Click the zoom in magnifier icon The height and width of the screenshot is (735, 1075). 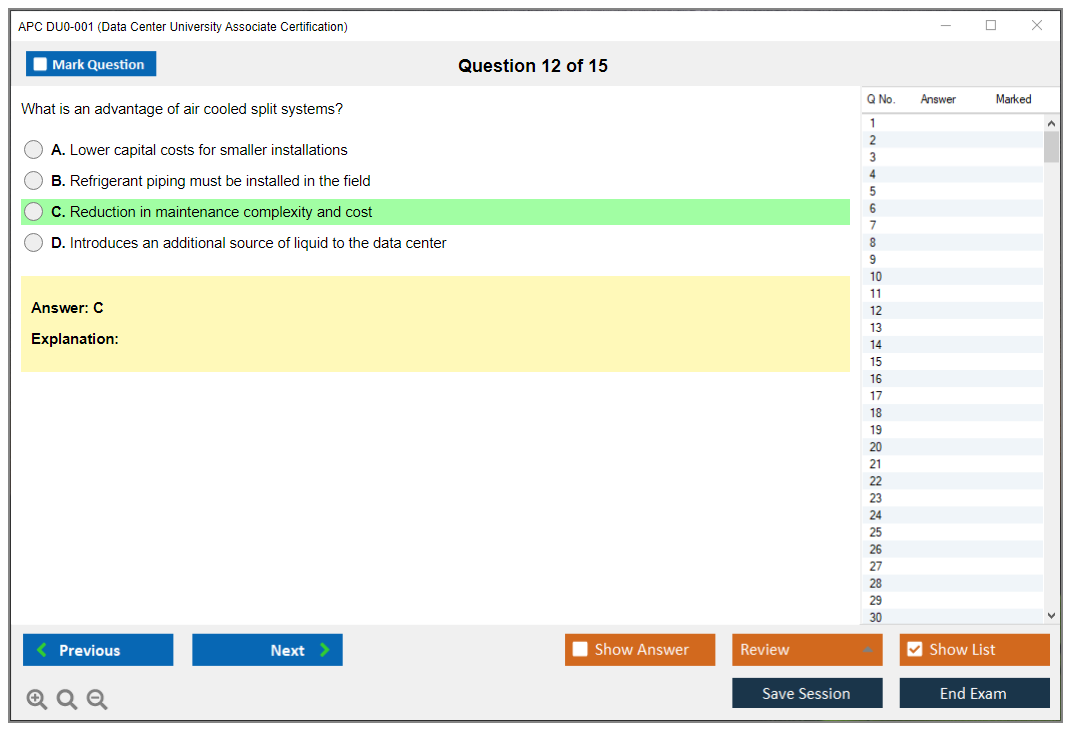[x=37, y=699]
